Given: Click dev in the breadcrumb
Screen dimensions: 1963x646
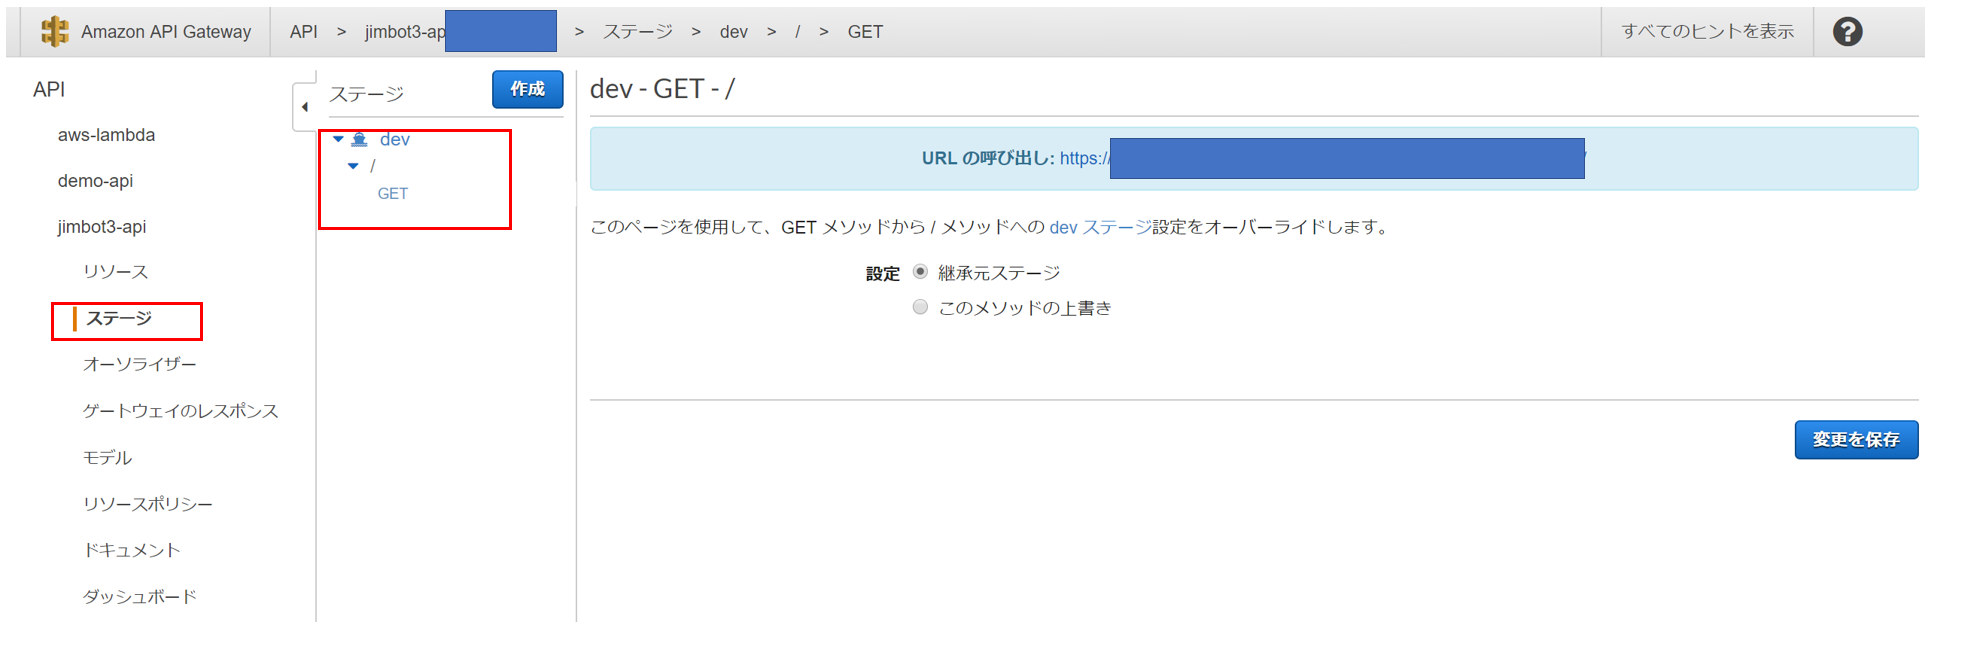Looking at the screenshot, I should pos(734,32).
